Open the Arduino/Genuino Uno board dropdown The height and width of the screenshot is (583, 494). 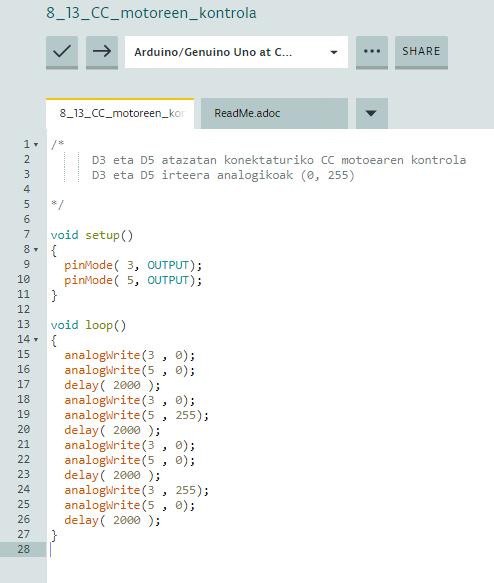[x=236, y=52]
